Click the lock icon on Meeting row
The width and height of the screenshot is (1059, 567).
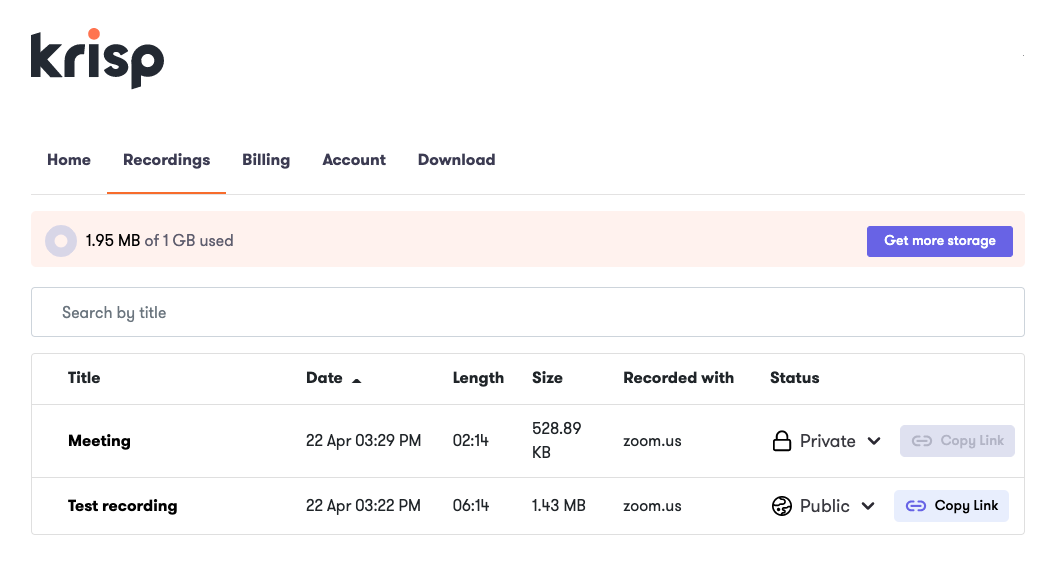tap(781, 441)
